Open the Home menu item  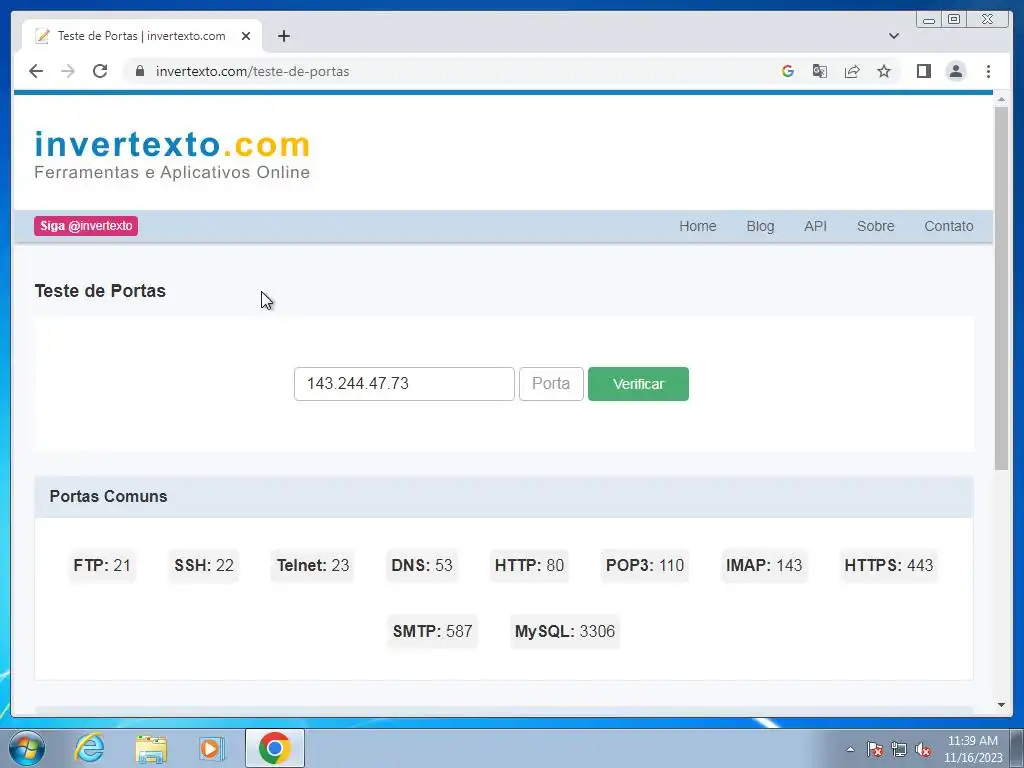pyautogui.click(x=697, y=226)
